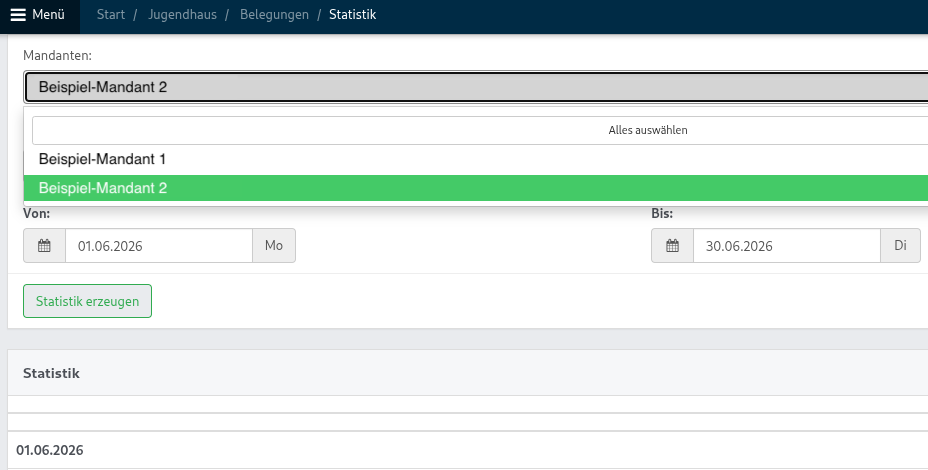
Task: Select highlighted Beispiel-Mandant 2 option
Action: 476,188
